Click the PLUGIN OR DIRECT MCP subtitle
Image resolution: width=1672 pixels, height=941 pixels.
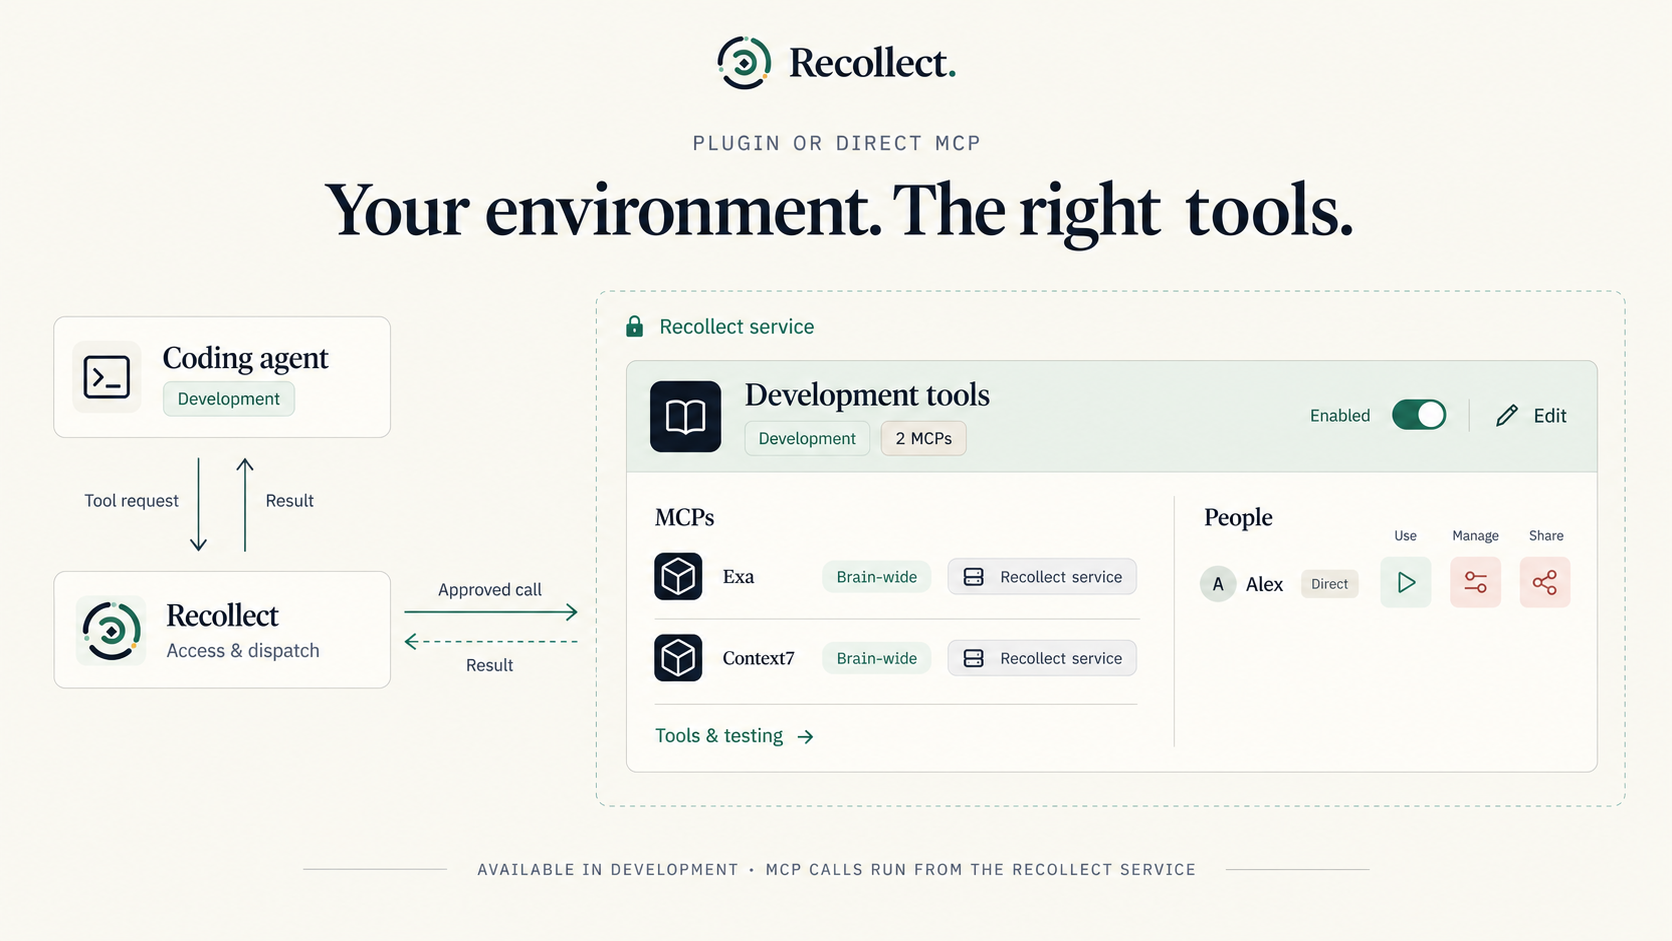(x=837, y=143)
